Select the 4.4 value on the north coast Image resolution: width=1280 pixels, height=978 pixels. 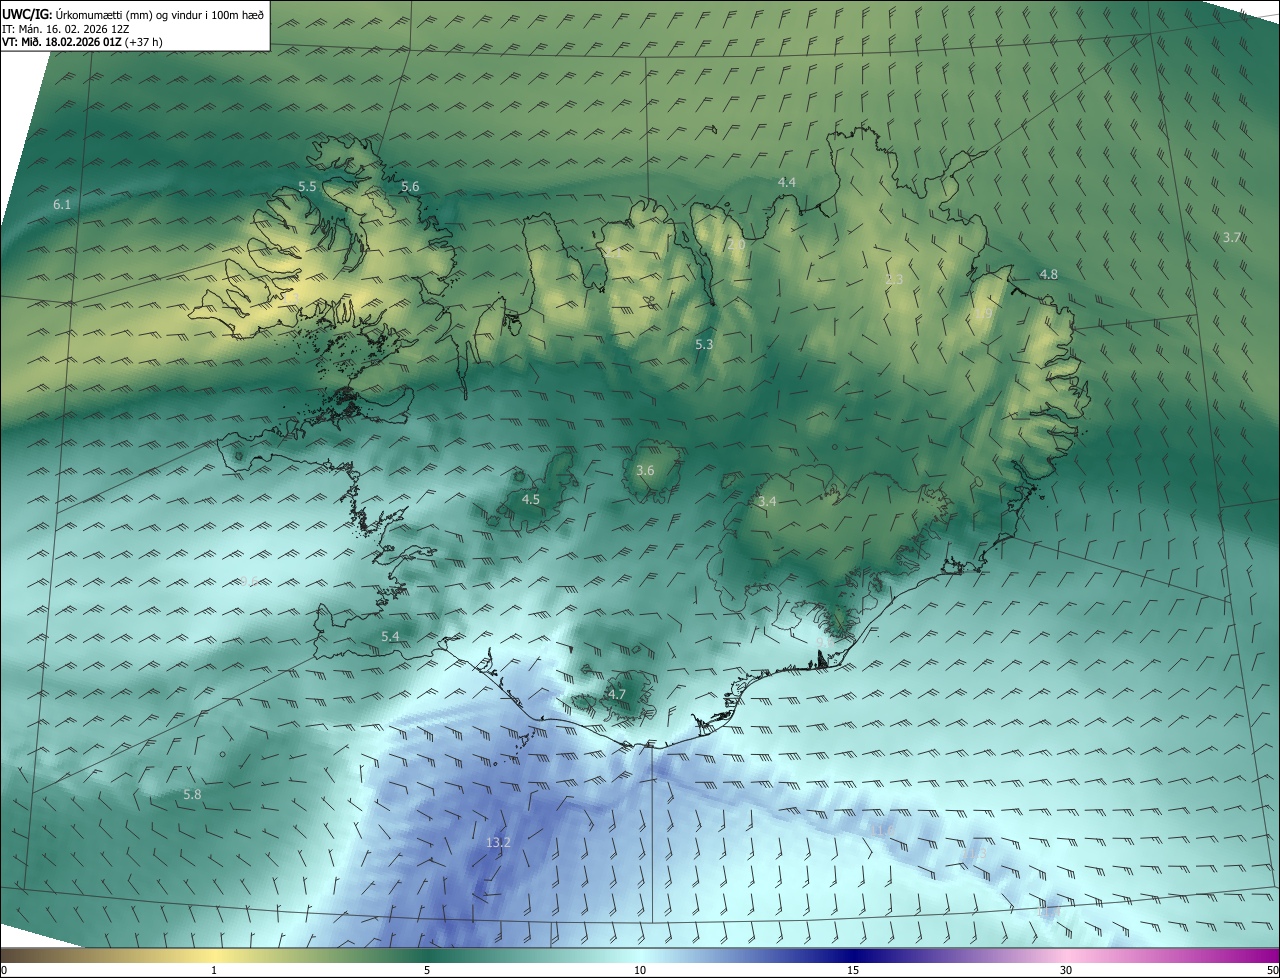point(787,182)
